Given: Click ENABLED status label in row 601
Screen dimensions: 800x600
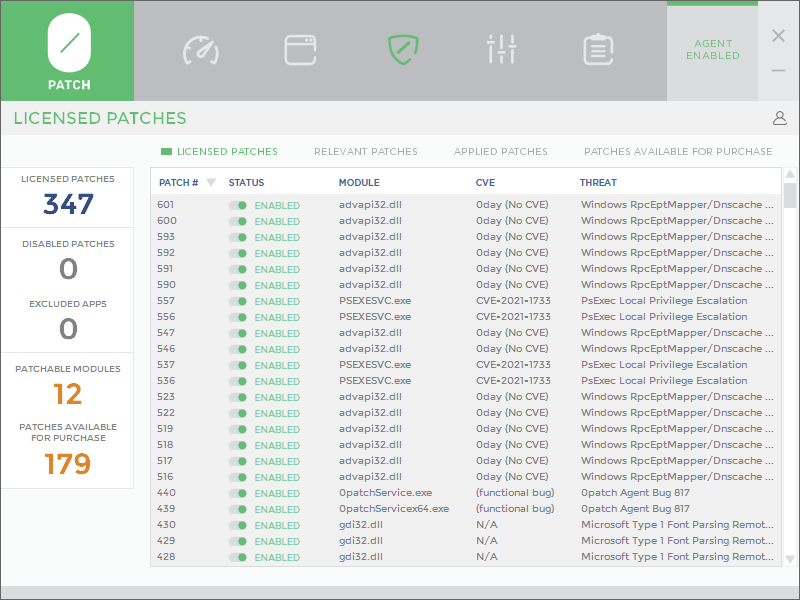Looking at the screenshot, I should click(277, 205).
